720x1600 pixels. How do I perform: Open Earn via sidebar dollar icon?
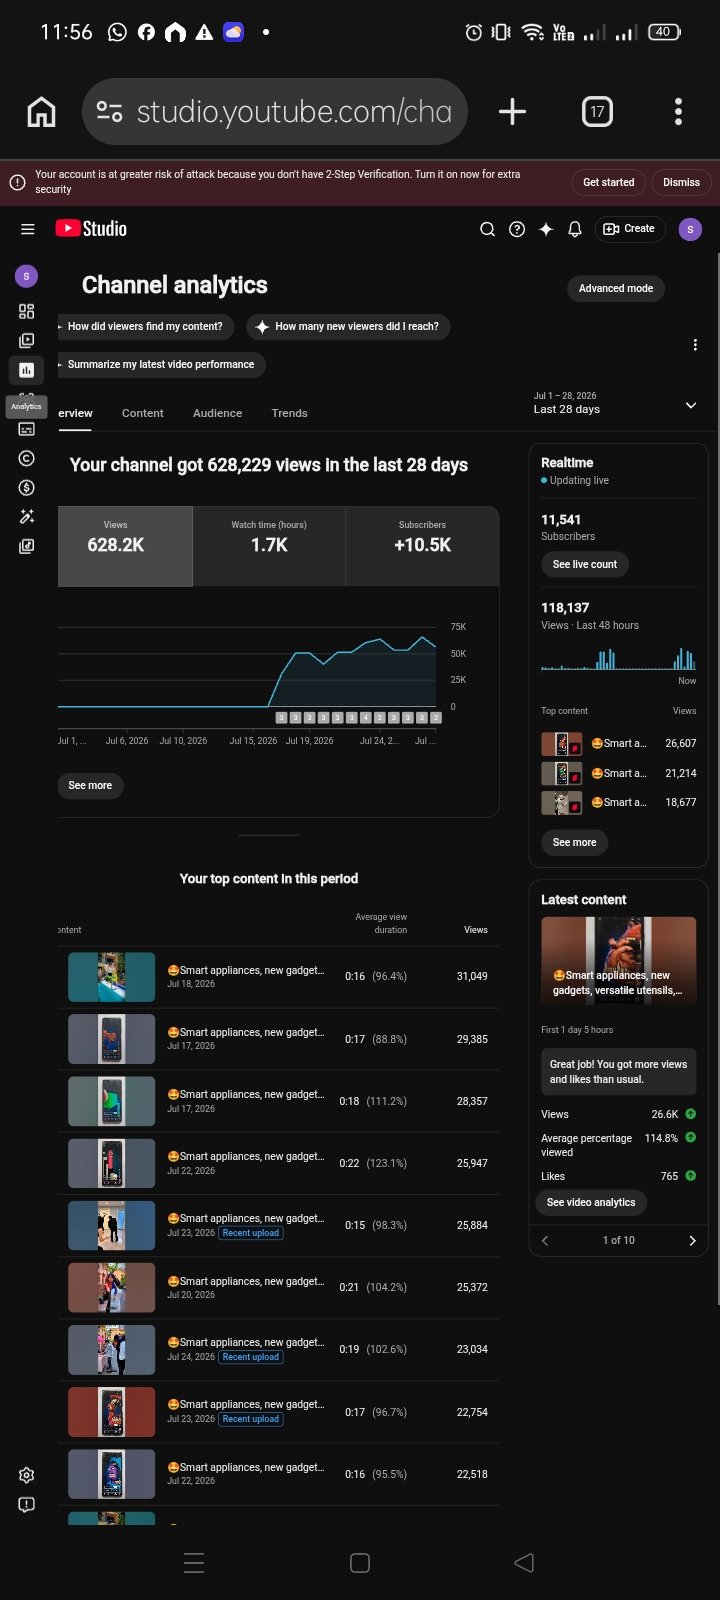click(27, 488)
